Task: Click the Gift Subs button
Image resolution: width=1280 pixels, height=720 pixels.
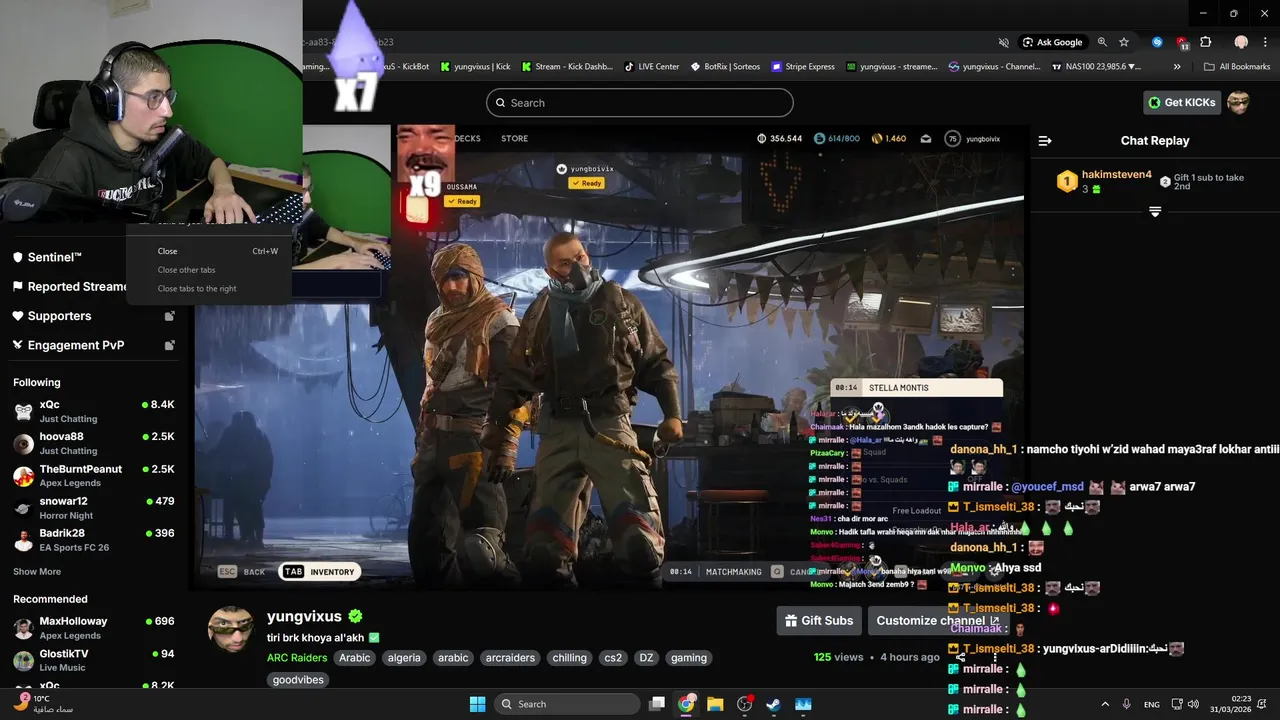Action: (819, 621)
